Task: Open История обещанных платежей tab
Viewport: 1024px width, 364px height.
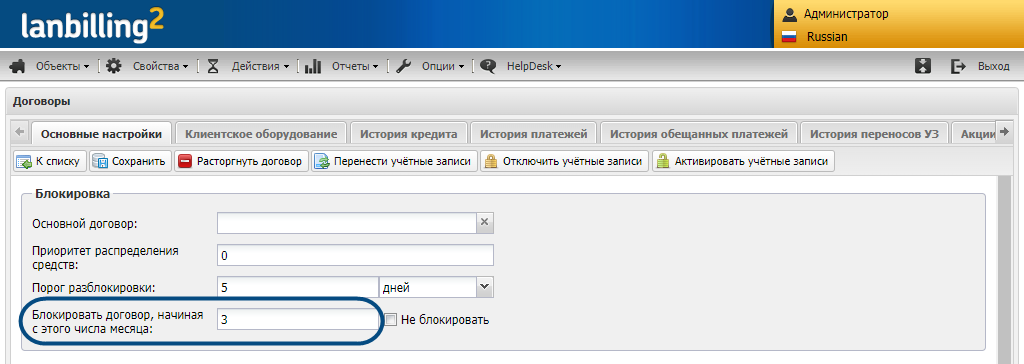Action: 699,134
